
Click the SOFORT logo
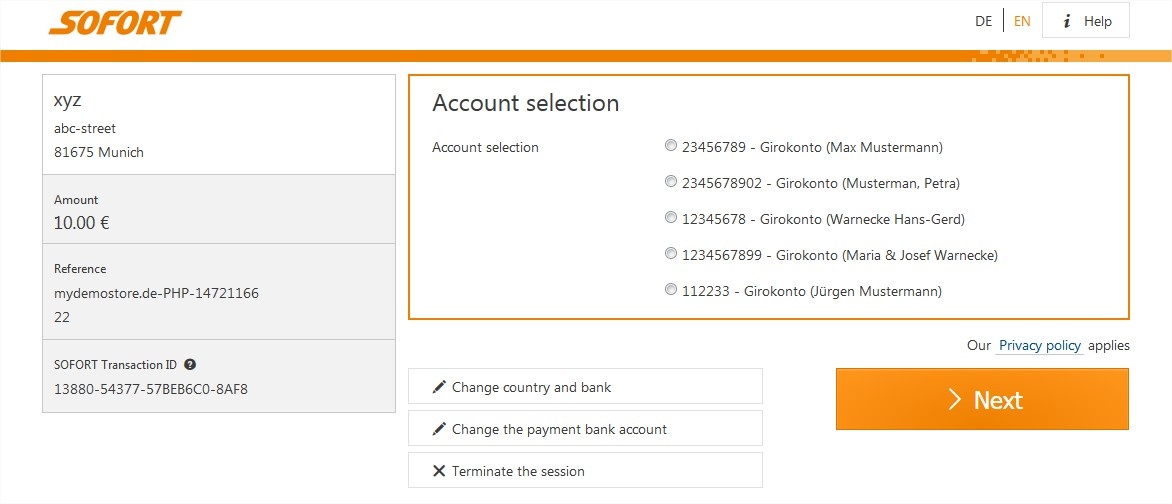pos(115,22)
